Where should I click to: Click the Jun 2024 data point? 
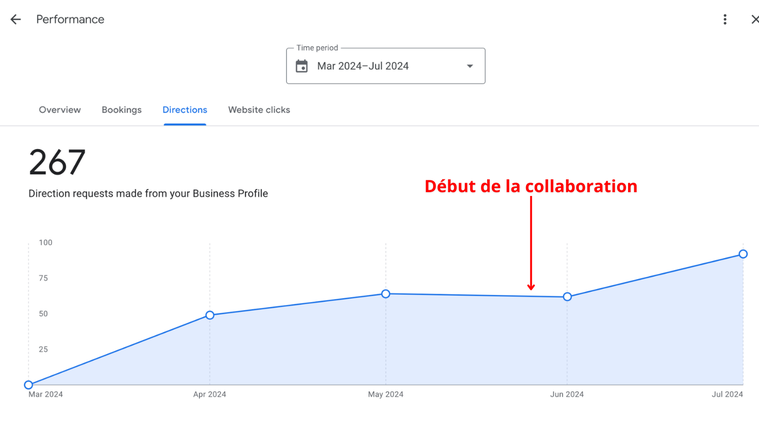(567, 297)
